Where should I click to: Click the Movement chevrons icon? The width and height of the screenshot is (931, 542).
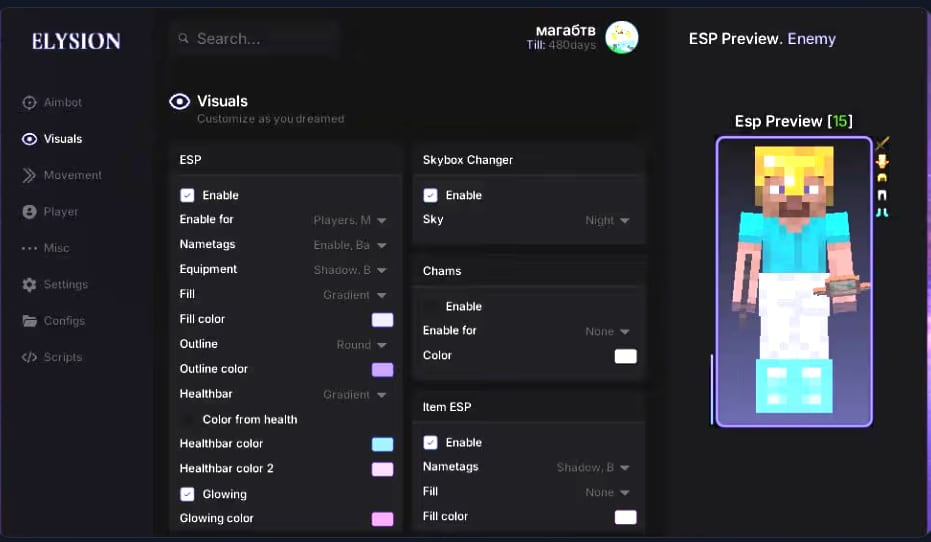pos(29,175)
